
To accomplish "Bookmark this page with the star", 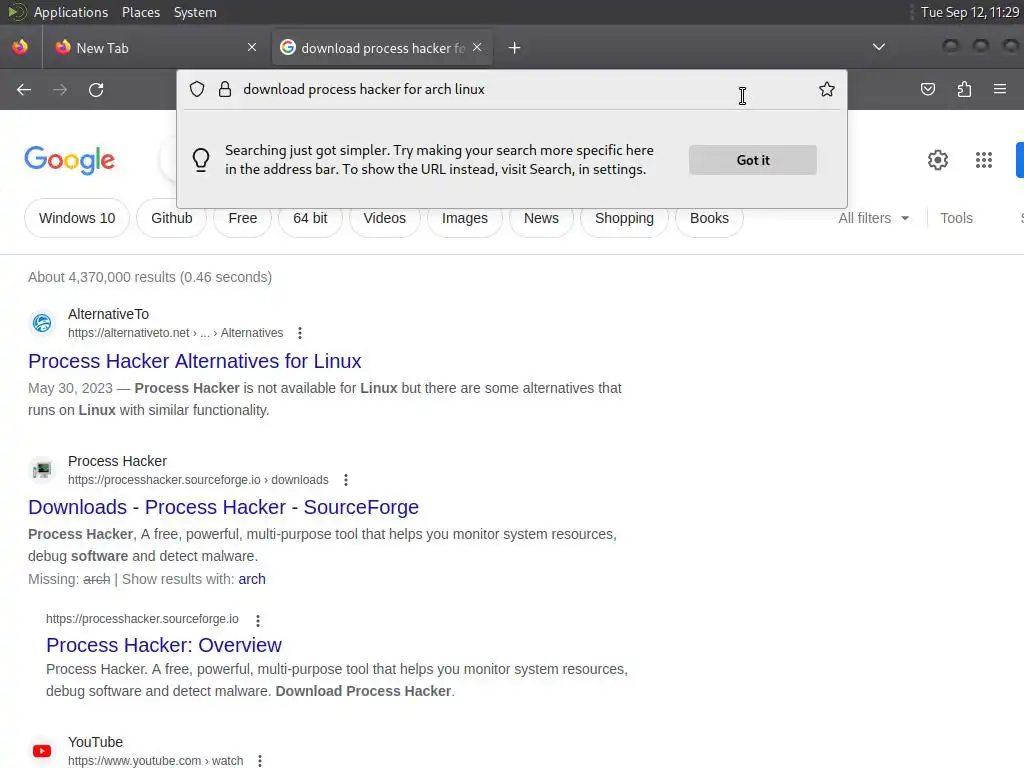I will [x=827, y=89].
